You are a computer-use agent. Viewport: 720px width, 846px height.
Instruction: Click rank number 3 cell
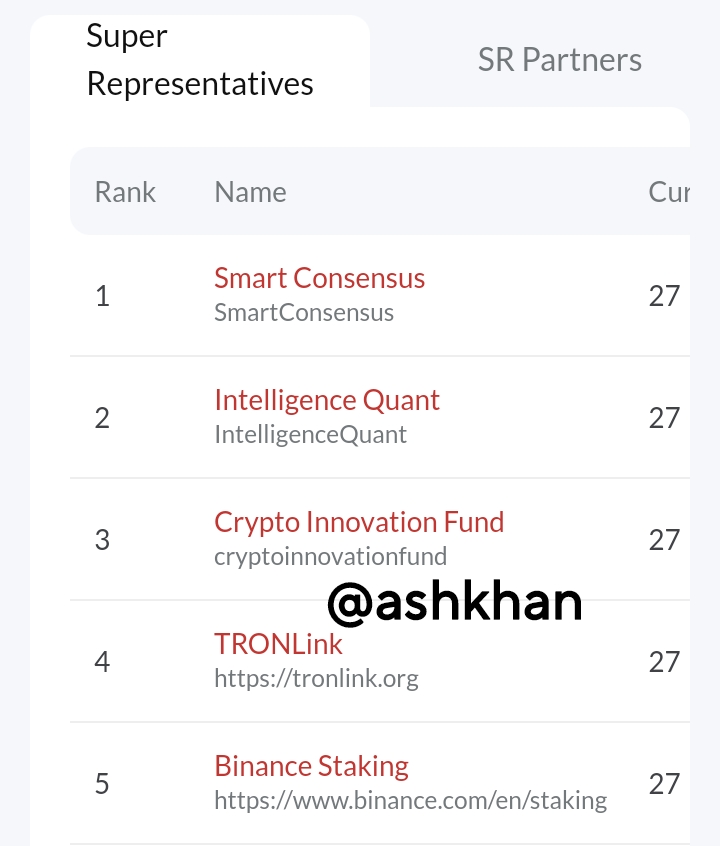point(102,540)
